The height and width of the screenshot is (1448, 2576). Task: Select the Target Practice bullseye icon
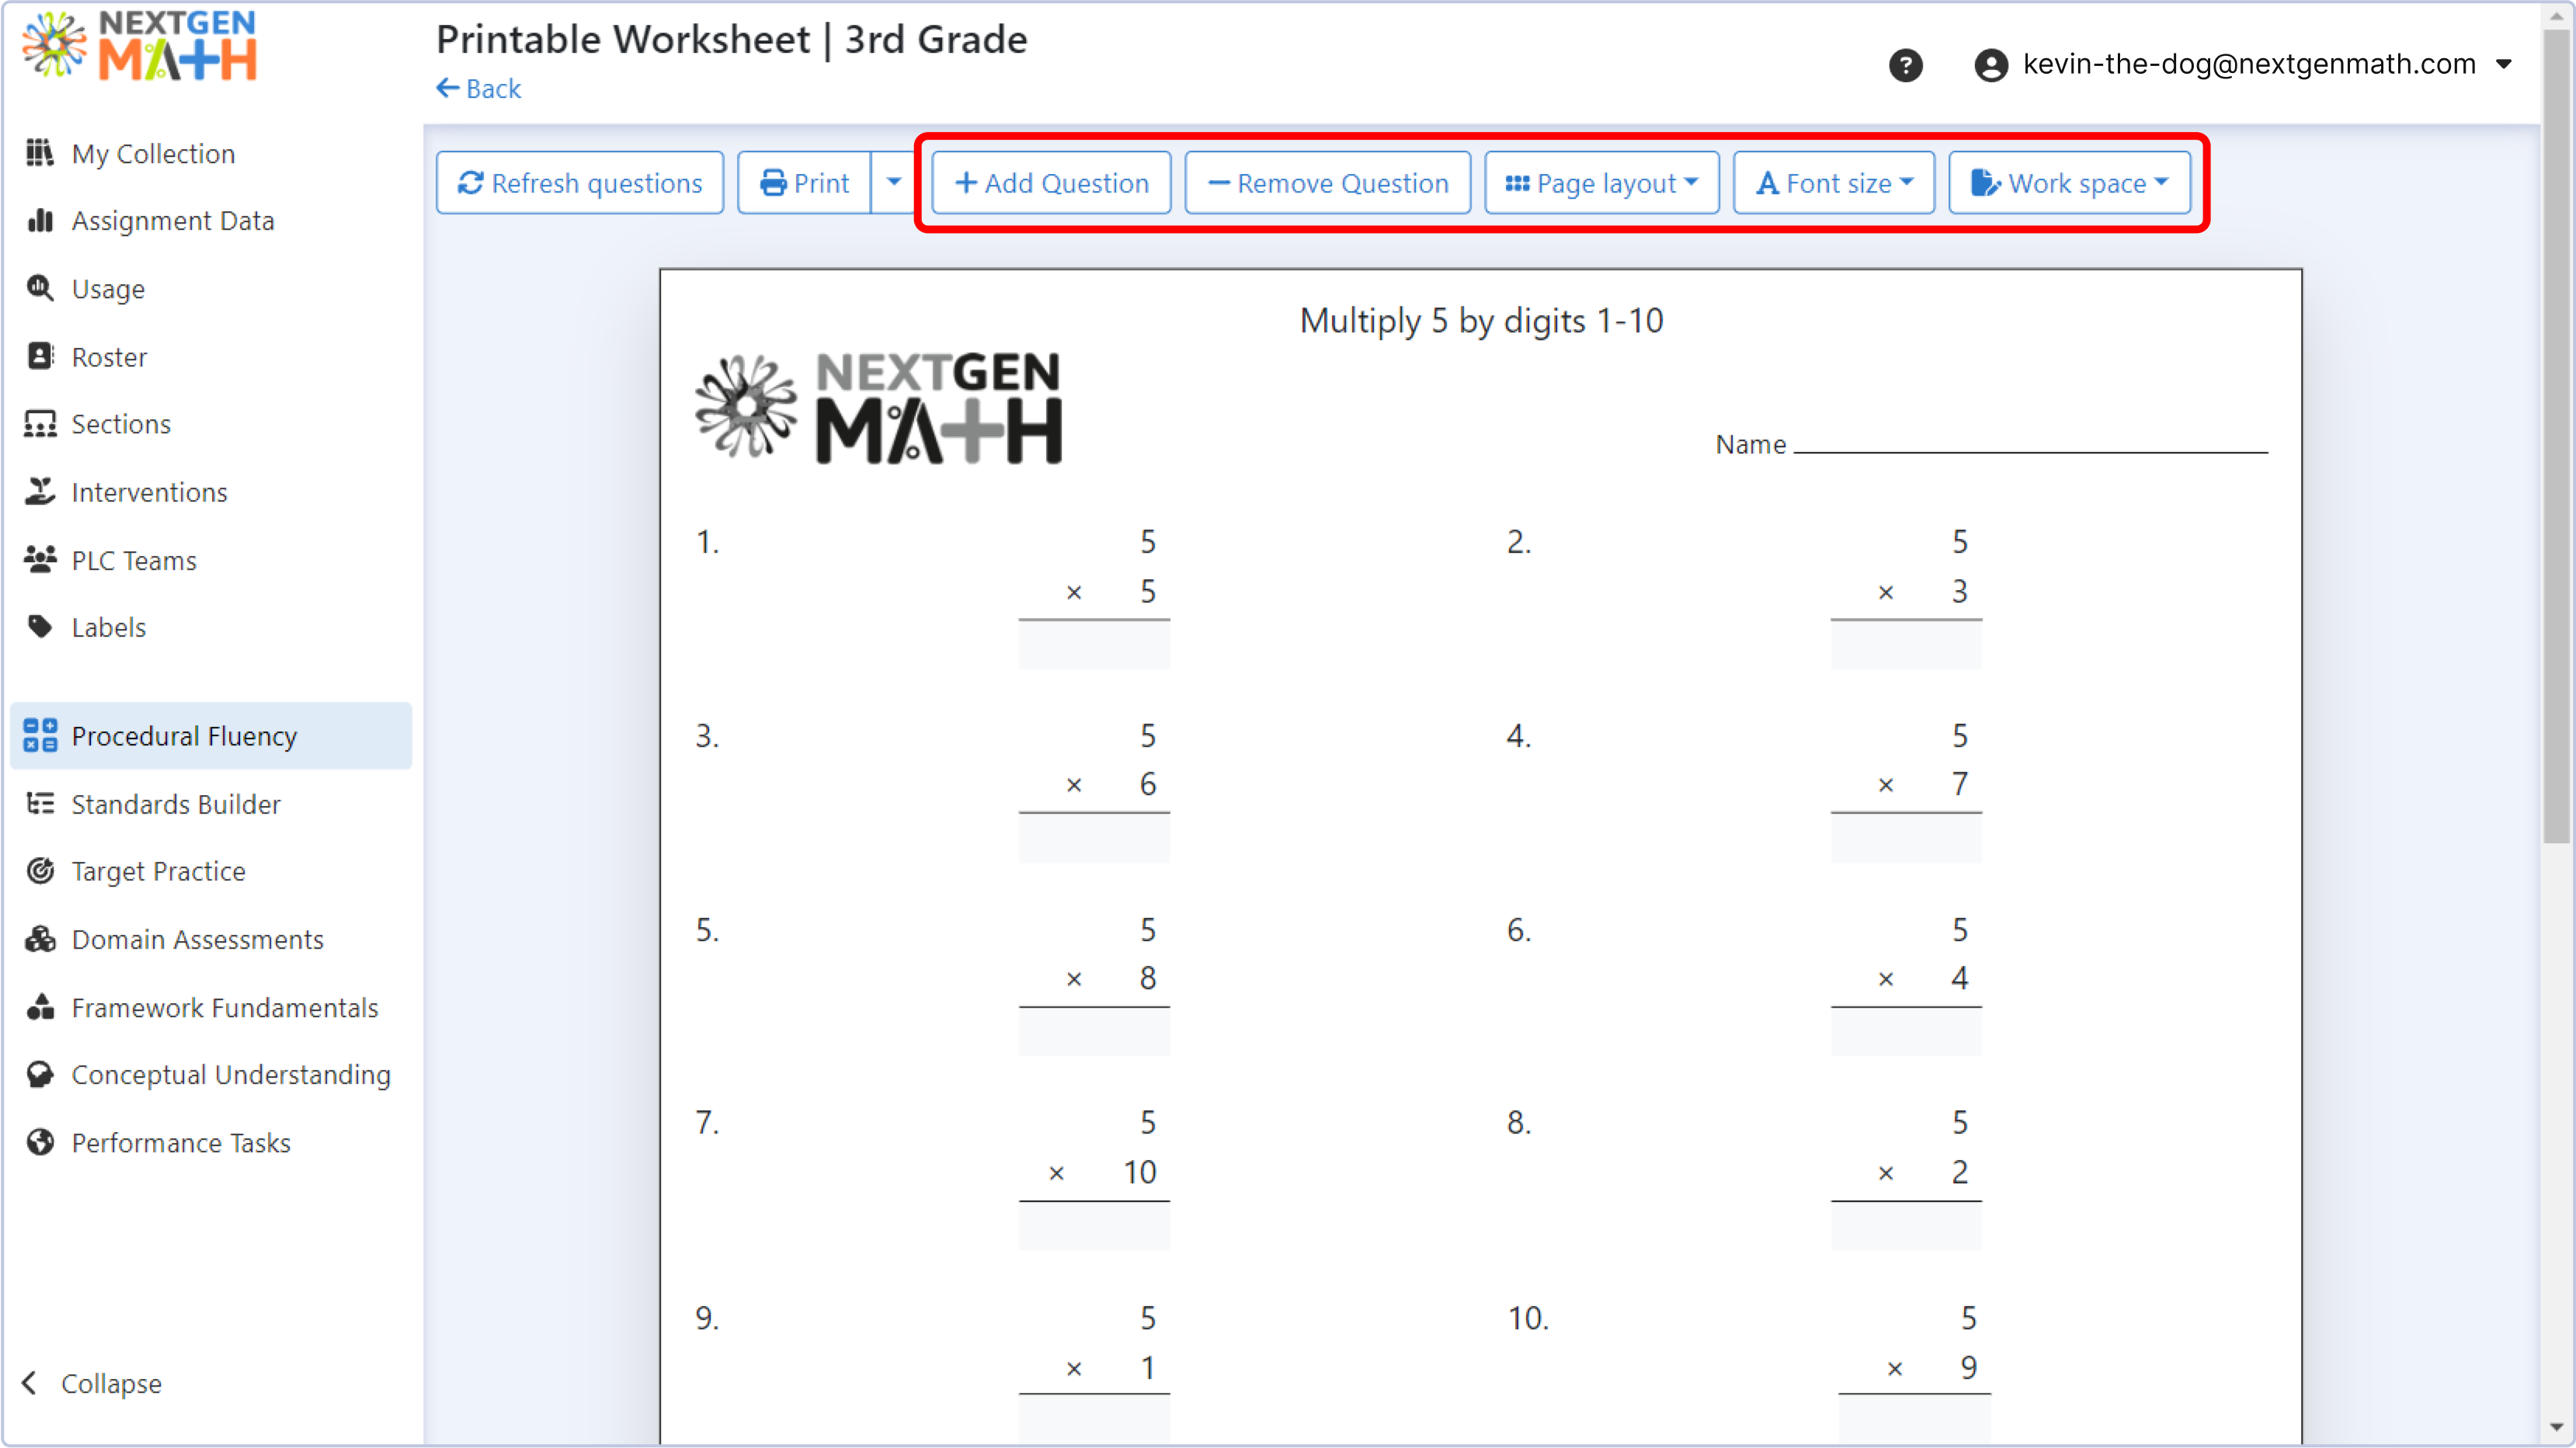pos(40,871)
